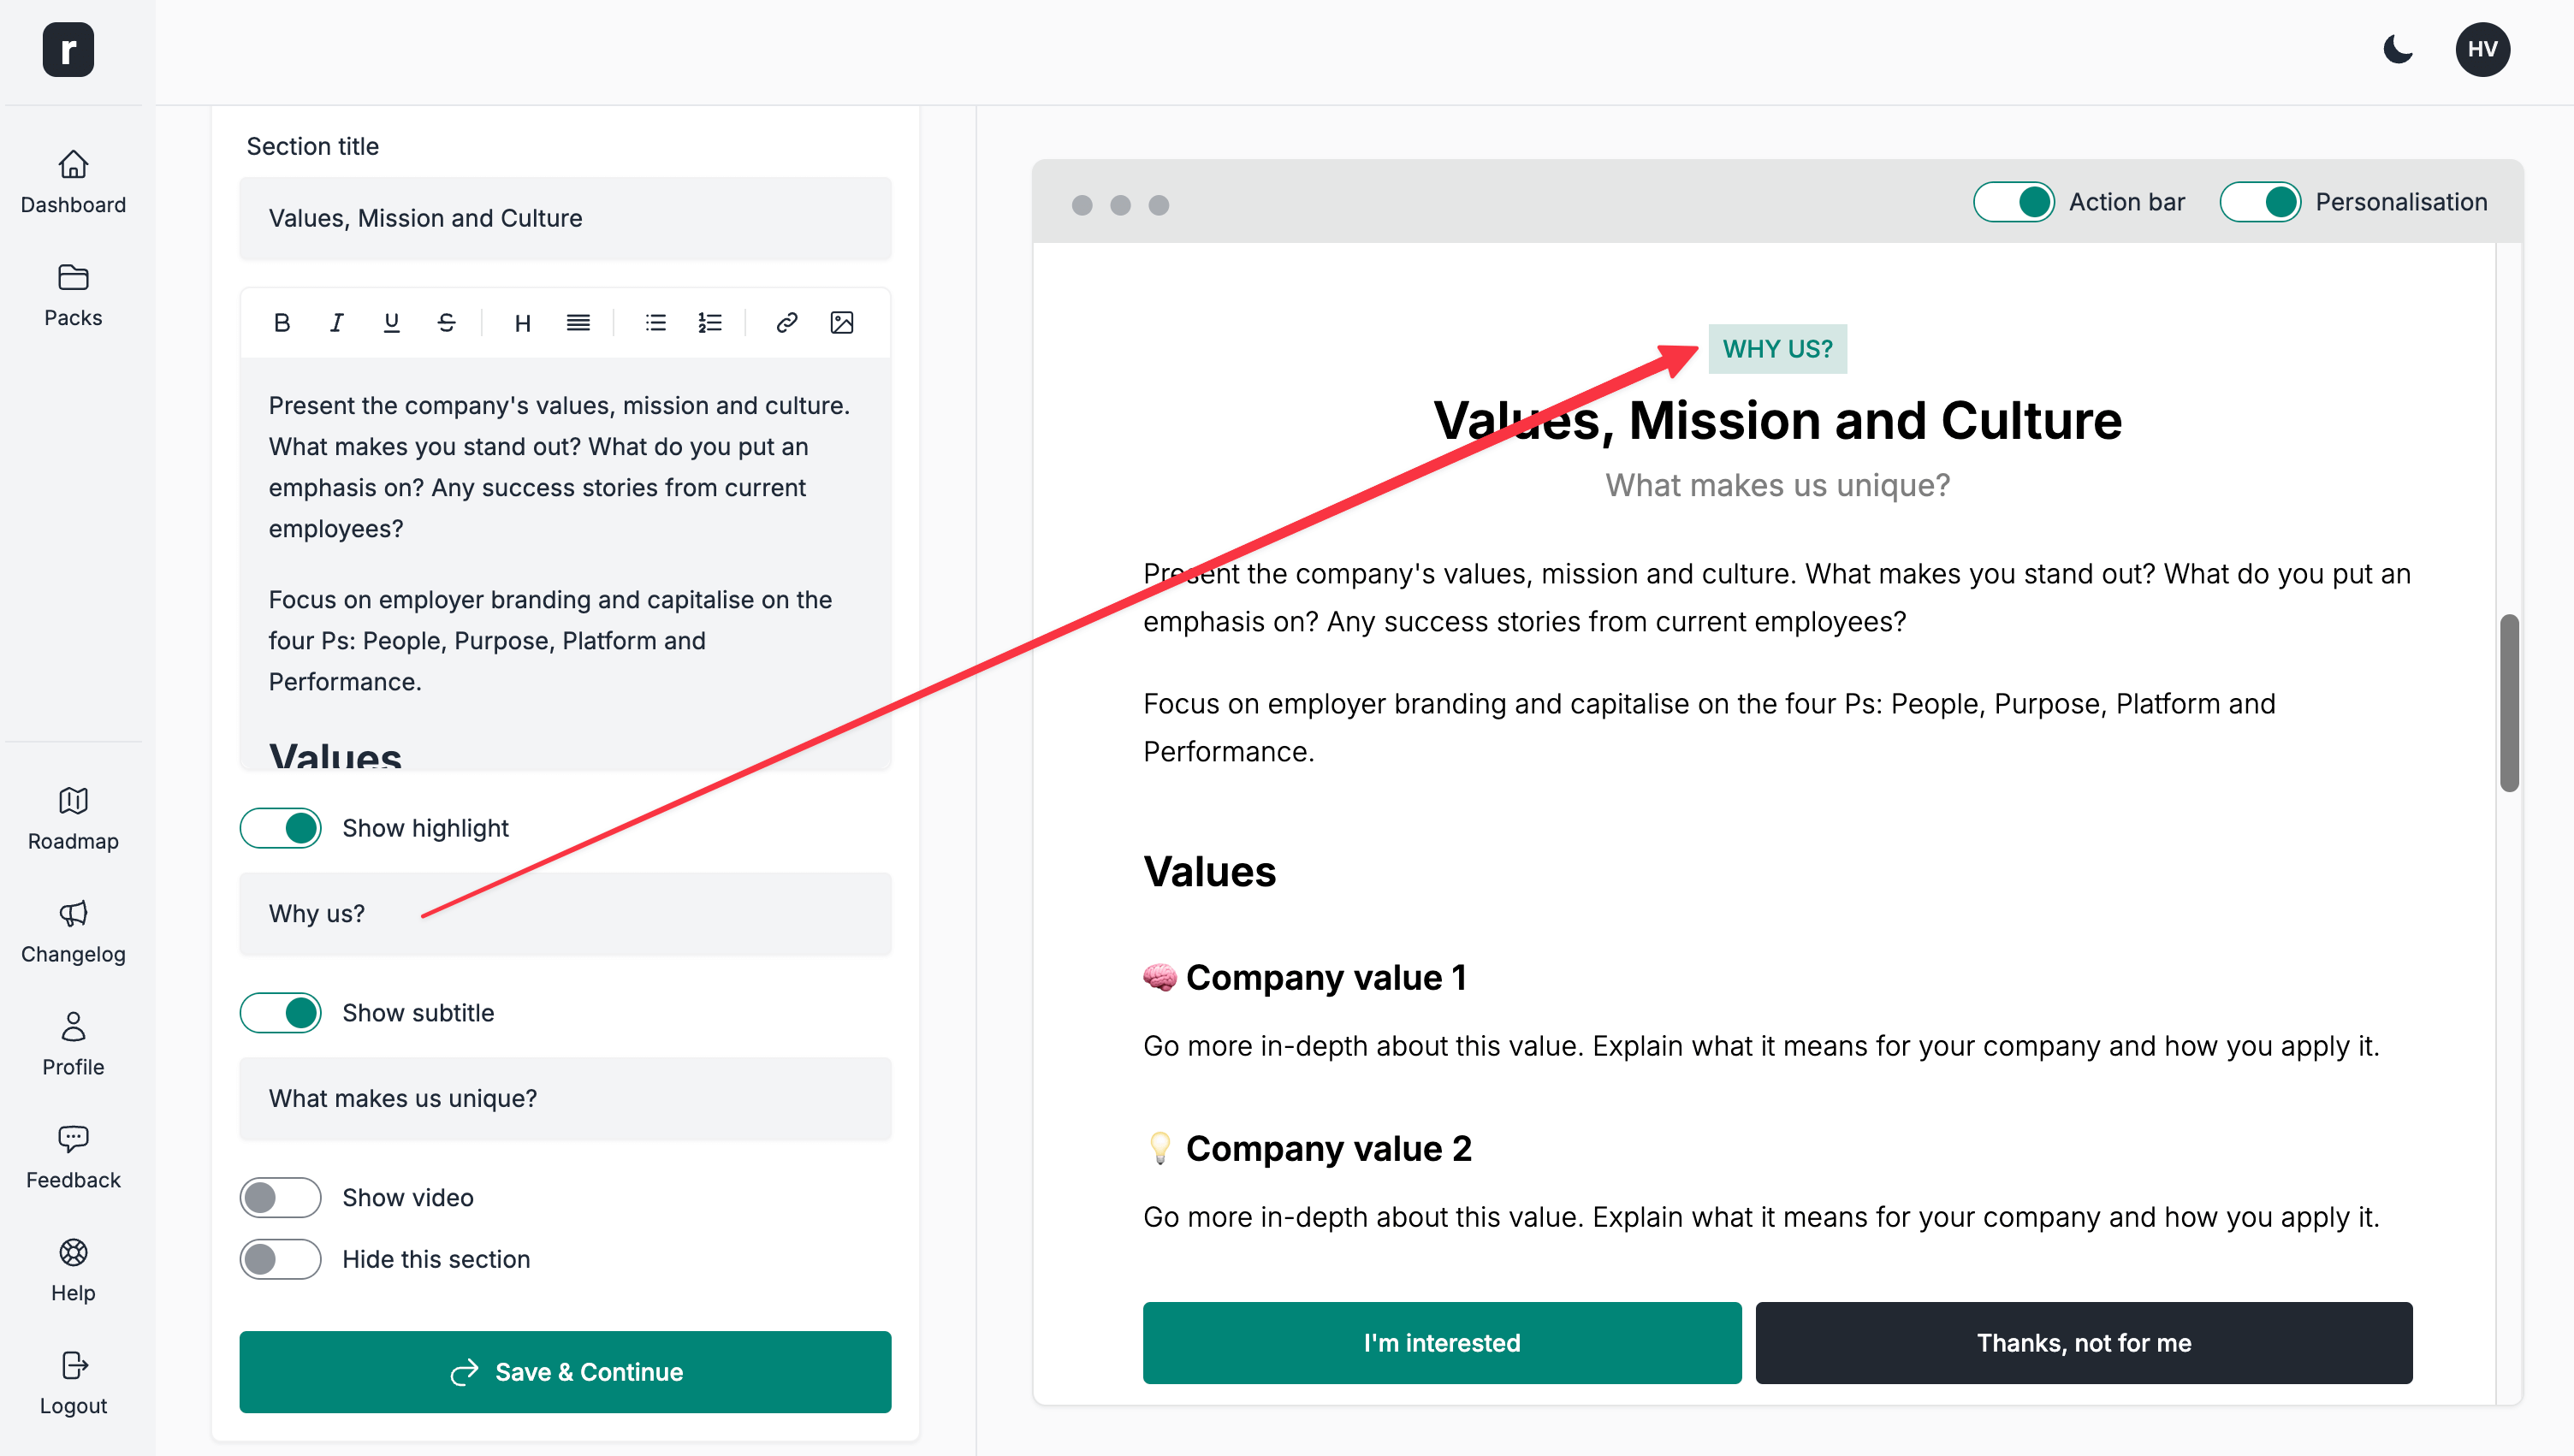The image size is (2574, 1456).
Task: Turn off Show subtitle switch
Action: point(280,1012)
